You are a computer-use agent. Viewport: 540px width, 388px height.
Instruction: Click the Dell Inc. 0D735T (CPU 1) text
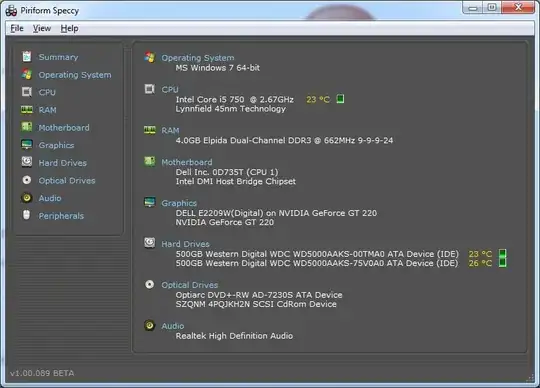pos(227,172)
